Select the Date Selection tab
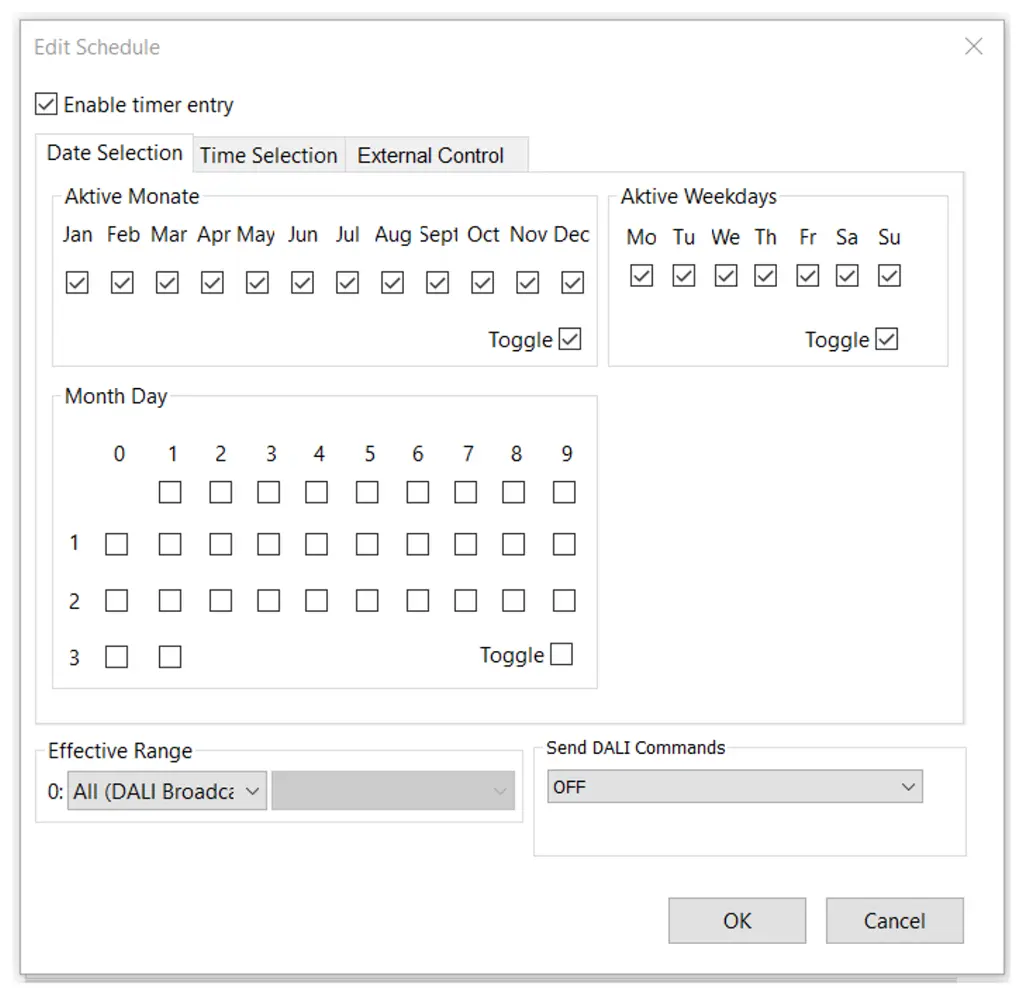This screenshot has width=1024, height=998. click(115, 152)
